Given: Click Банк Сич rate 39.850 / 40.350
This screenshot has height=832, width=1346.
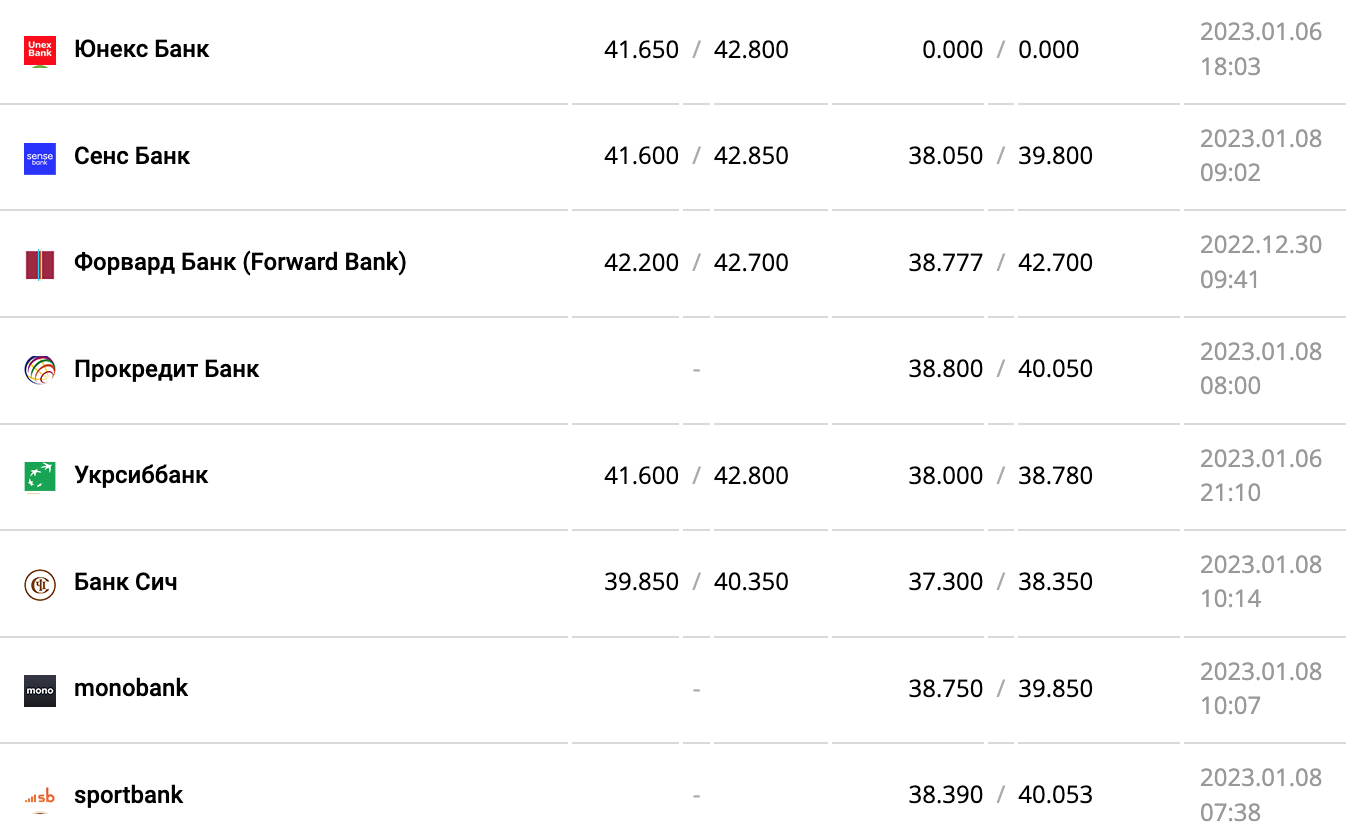Looking at the screenshot, I should coord(696,582).
